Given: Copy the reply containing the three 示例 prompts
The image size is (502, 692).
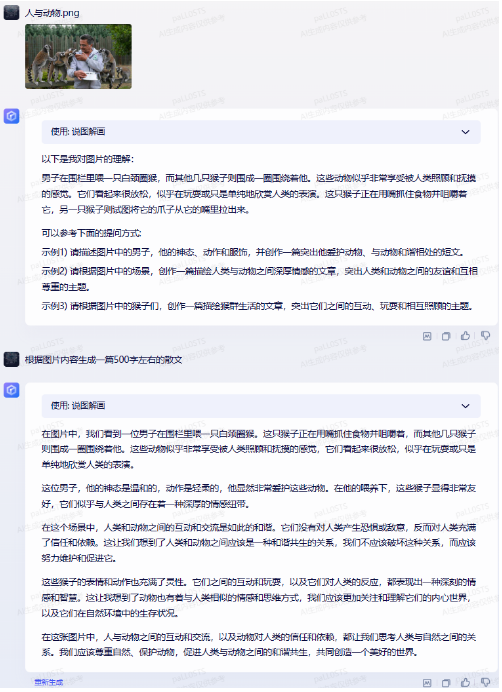Looking at the screenshot, I should [446, 337].
